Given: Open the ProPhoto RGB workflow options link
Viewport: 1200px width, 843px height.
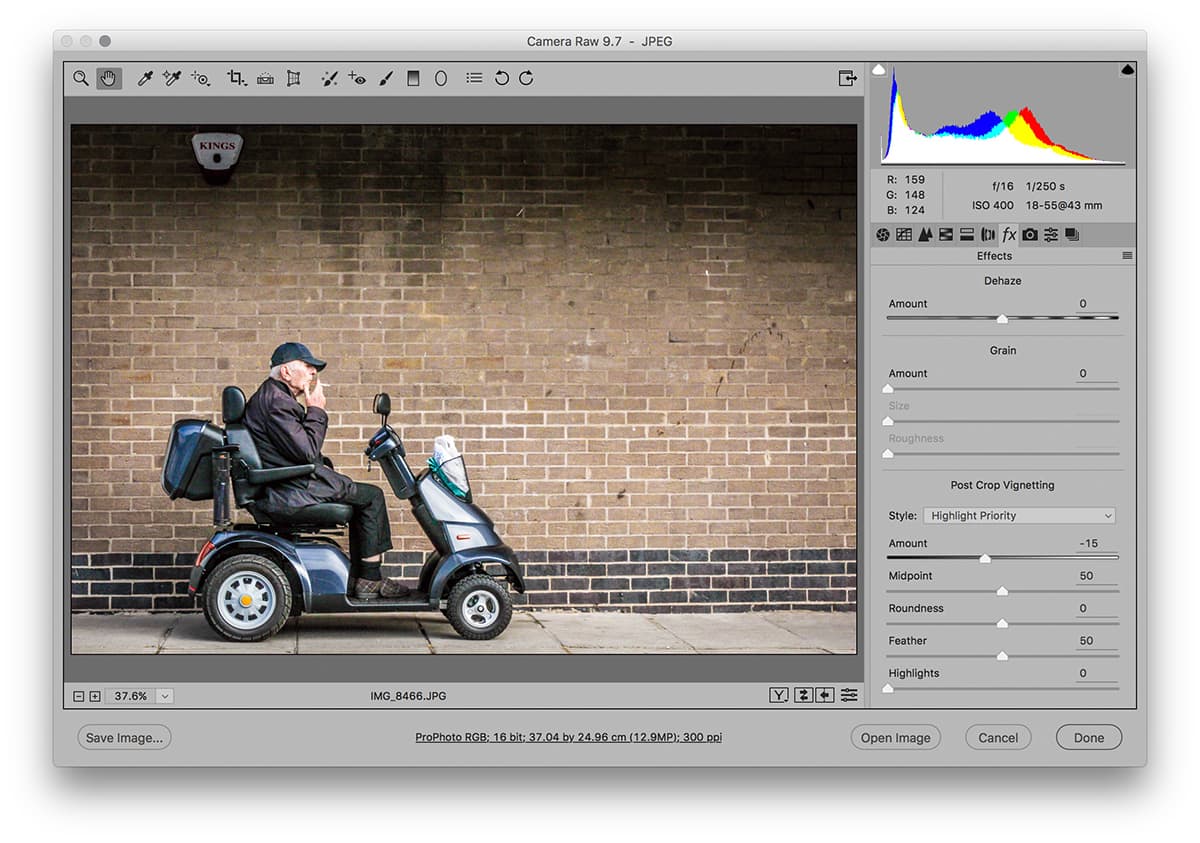Looking at the screenshot, I should [x=569, y=738].
